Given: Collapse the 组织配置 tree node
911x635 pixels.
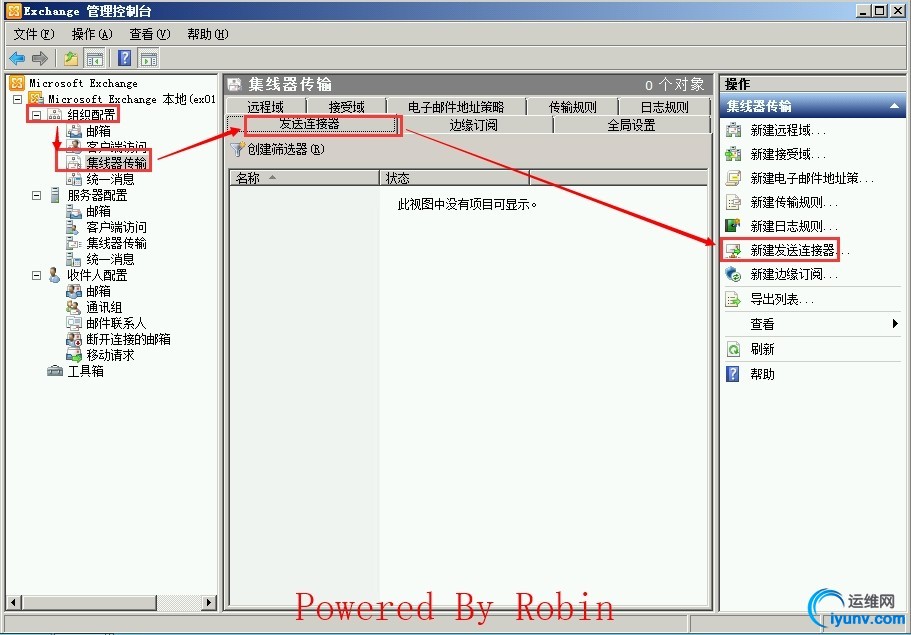Looking at the screenshot, I should (37, 115).
